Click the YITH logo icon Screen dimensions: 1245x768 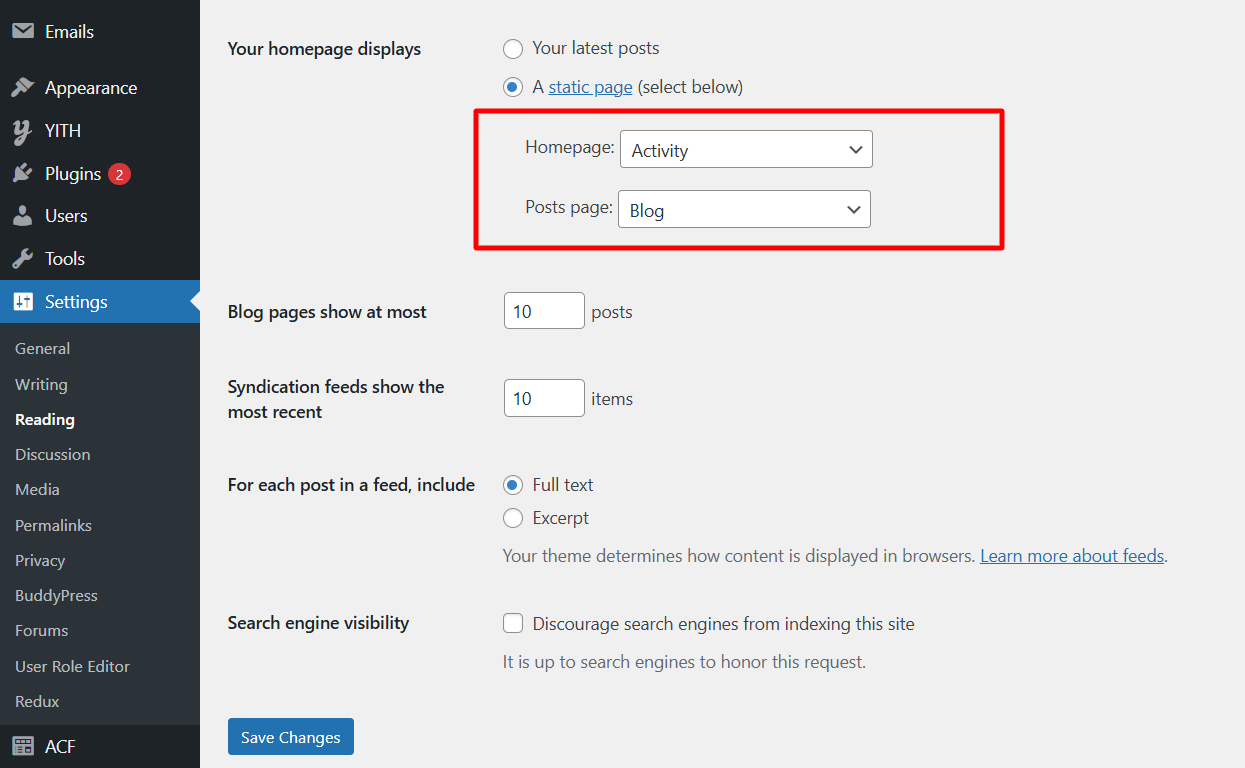tap(22, 131)
